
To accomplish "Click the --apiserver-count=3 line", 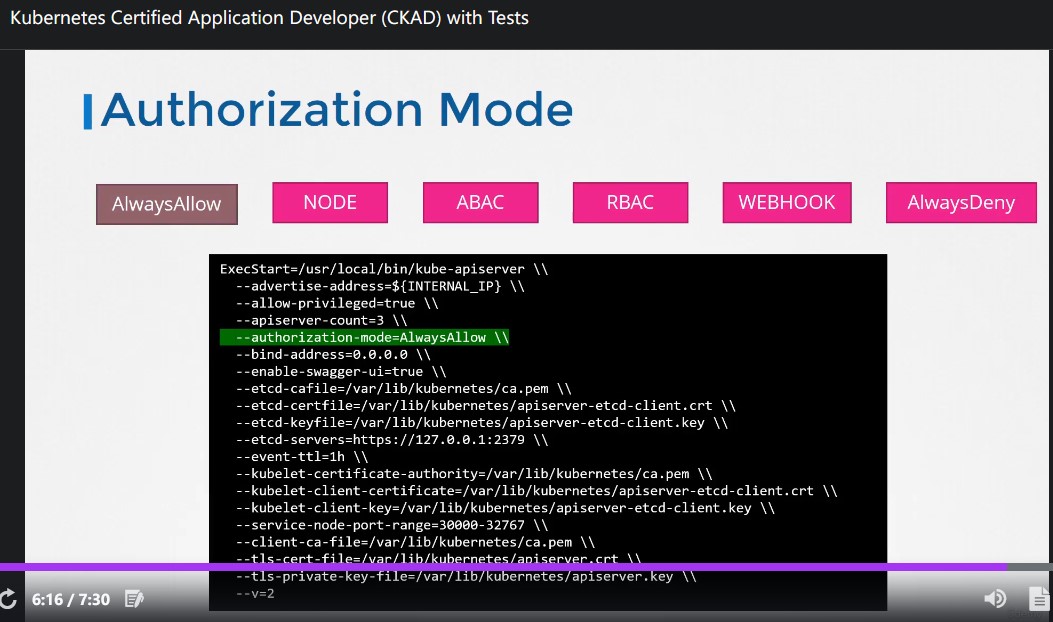I will (x=322, y=320).
